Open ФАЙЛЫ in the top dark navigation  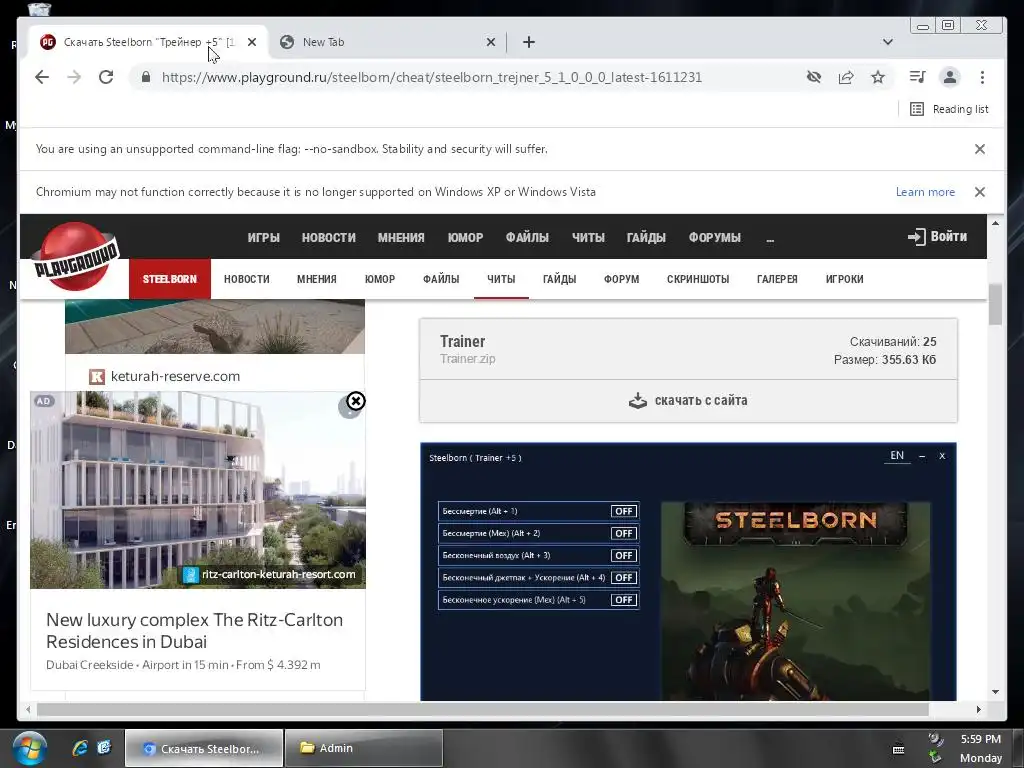(x=527, y=238)
